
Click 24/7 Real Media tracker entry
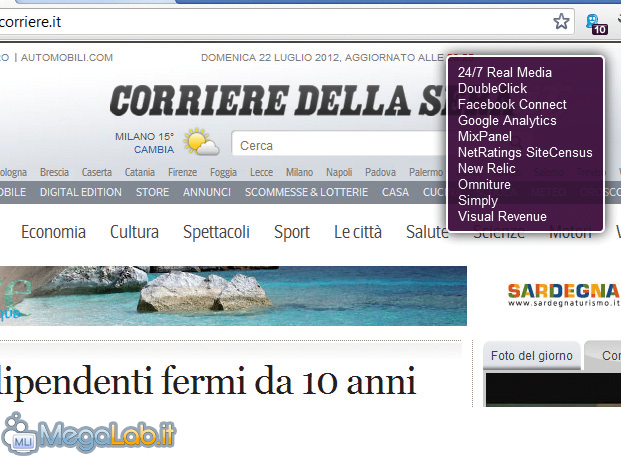click(x=505, y=72)
